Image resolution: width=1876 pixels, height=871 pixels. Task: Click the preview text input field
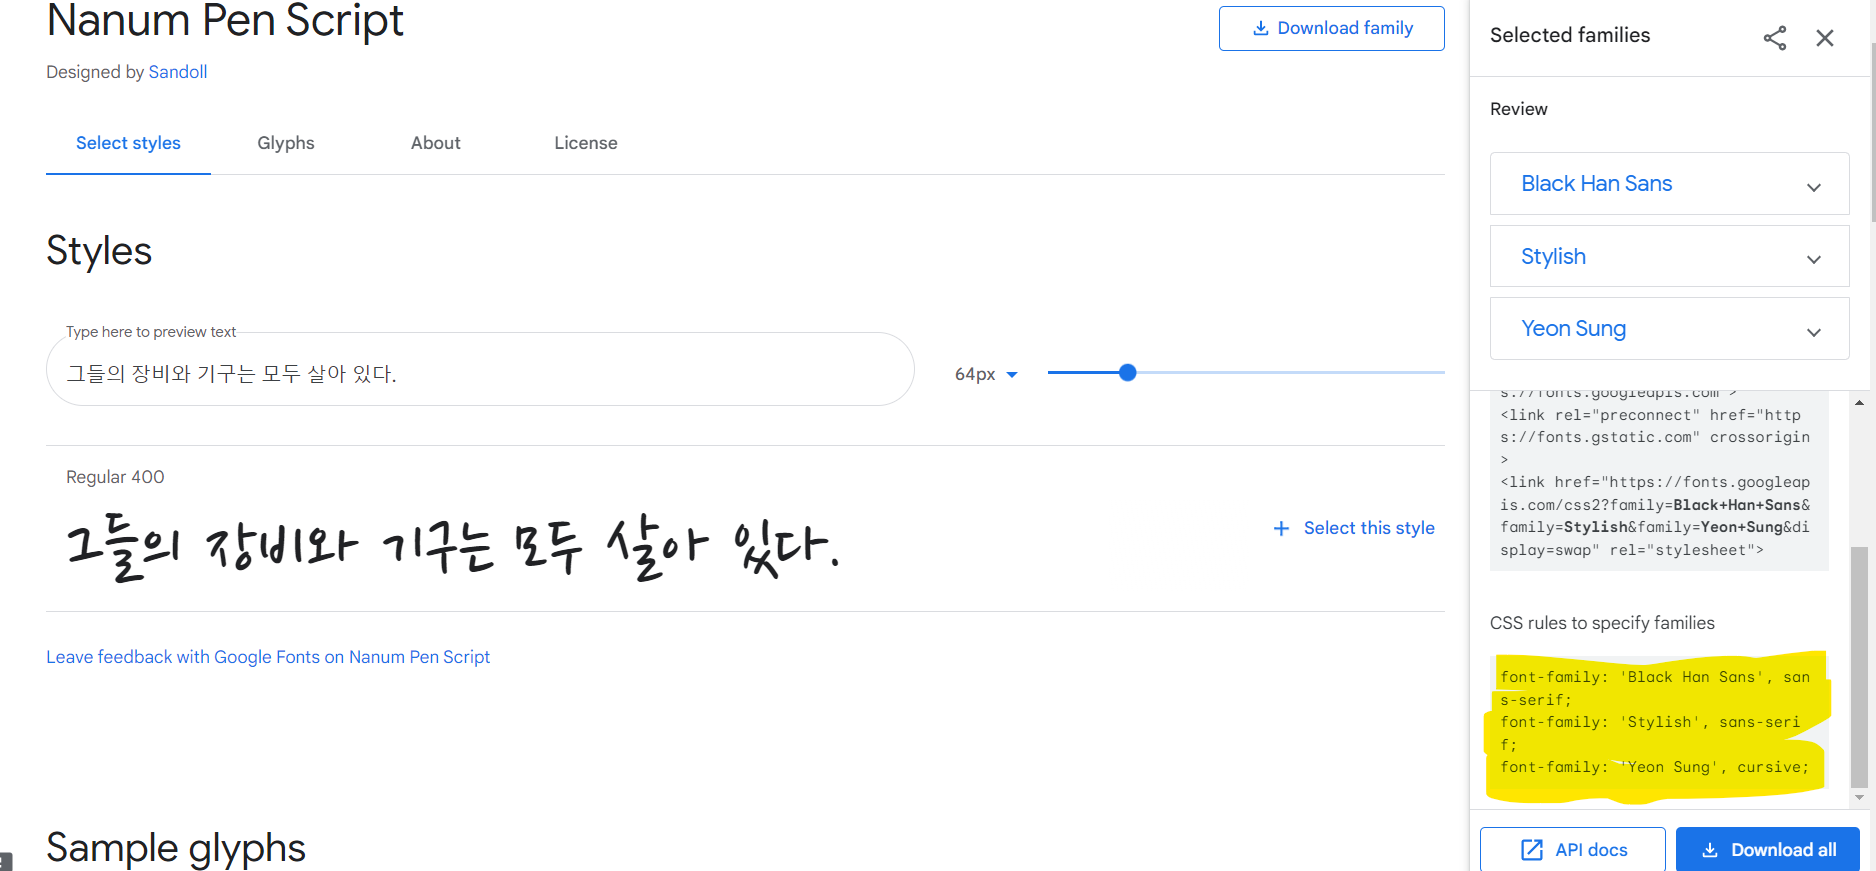480,371
